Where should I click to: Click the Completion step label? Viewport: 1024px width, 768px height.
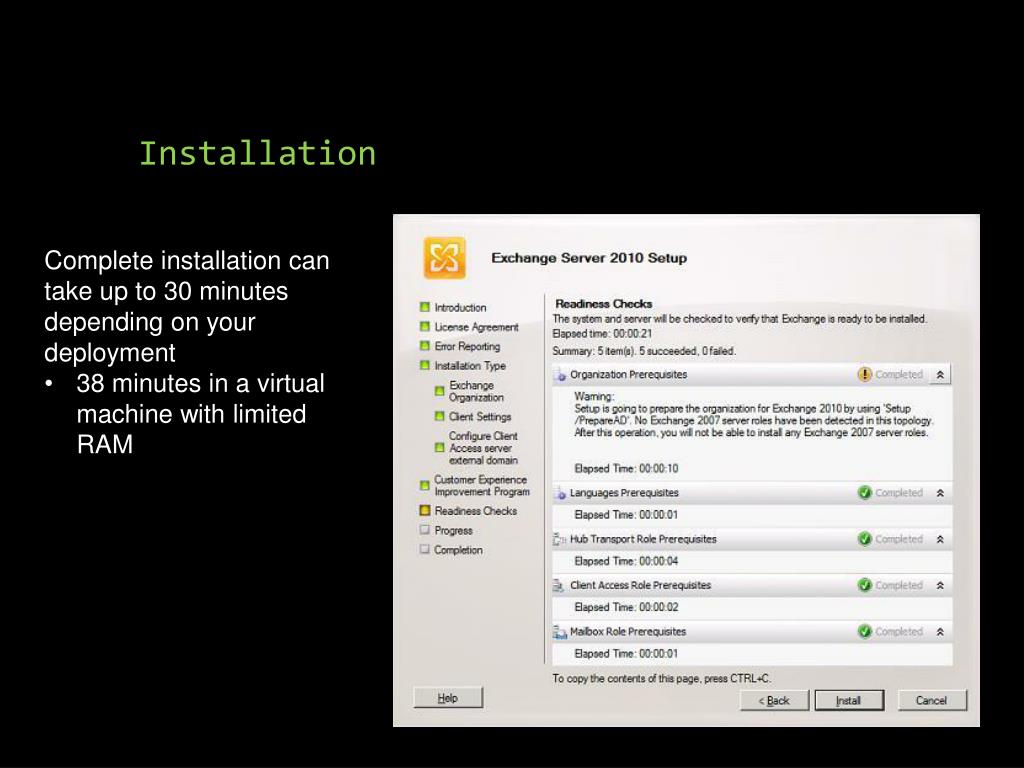[x=458, y=550]
